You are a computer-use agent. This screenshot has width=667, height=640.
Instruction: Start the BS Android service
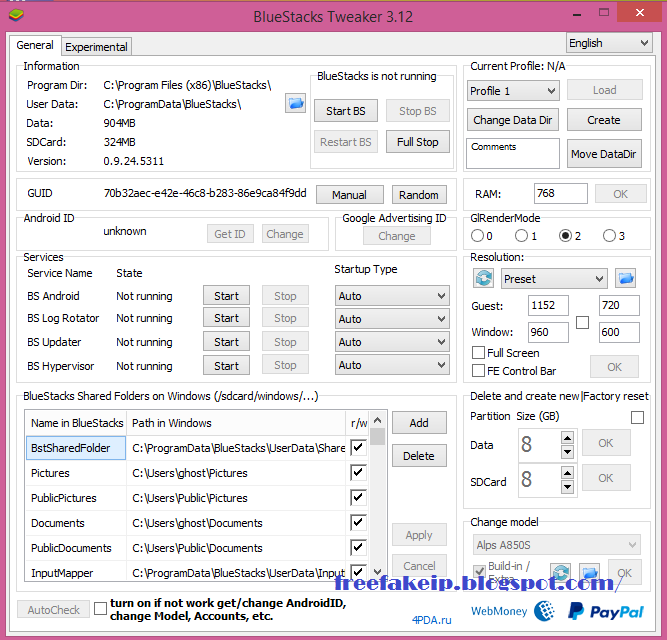(x=226, y=296)
